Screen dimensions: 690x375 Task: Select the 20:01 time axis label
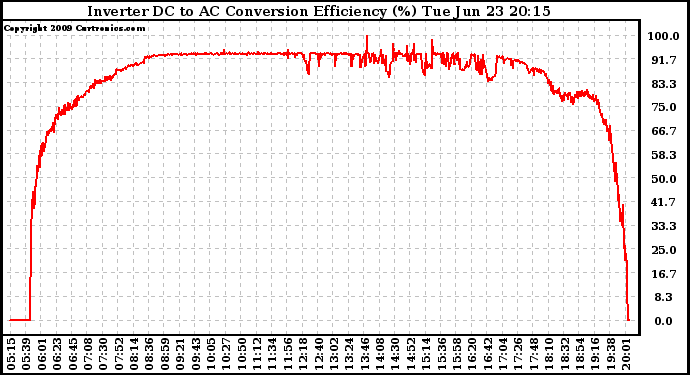pyautogui.click(x=627, y=354)
